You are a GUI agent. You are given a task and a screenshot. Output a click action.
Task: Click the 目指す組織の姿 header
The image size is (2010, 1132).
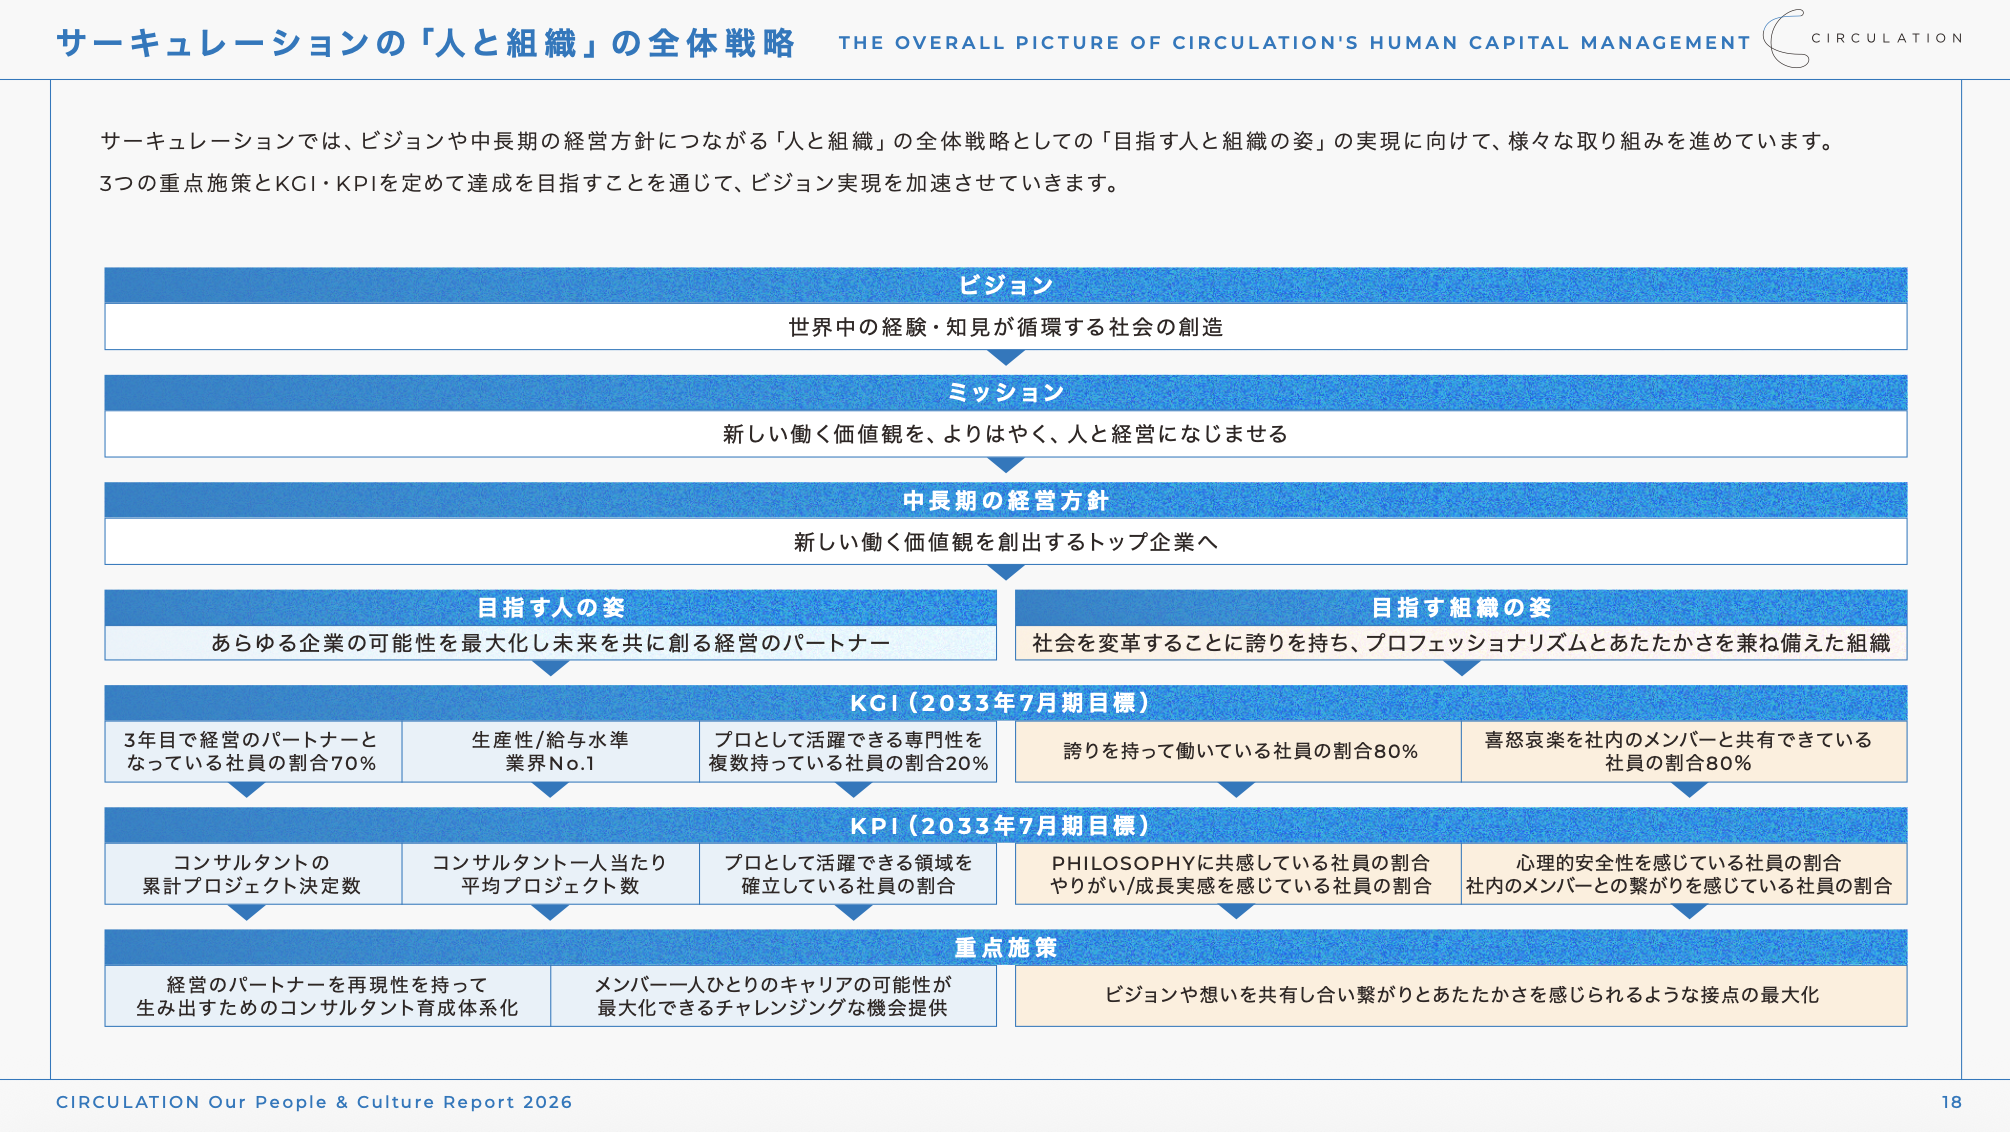pyautogui.click(x=1460, y=608)
